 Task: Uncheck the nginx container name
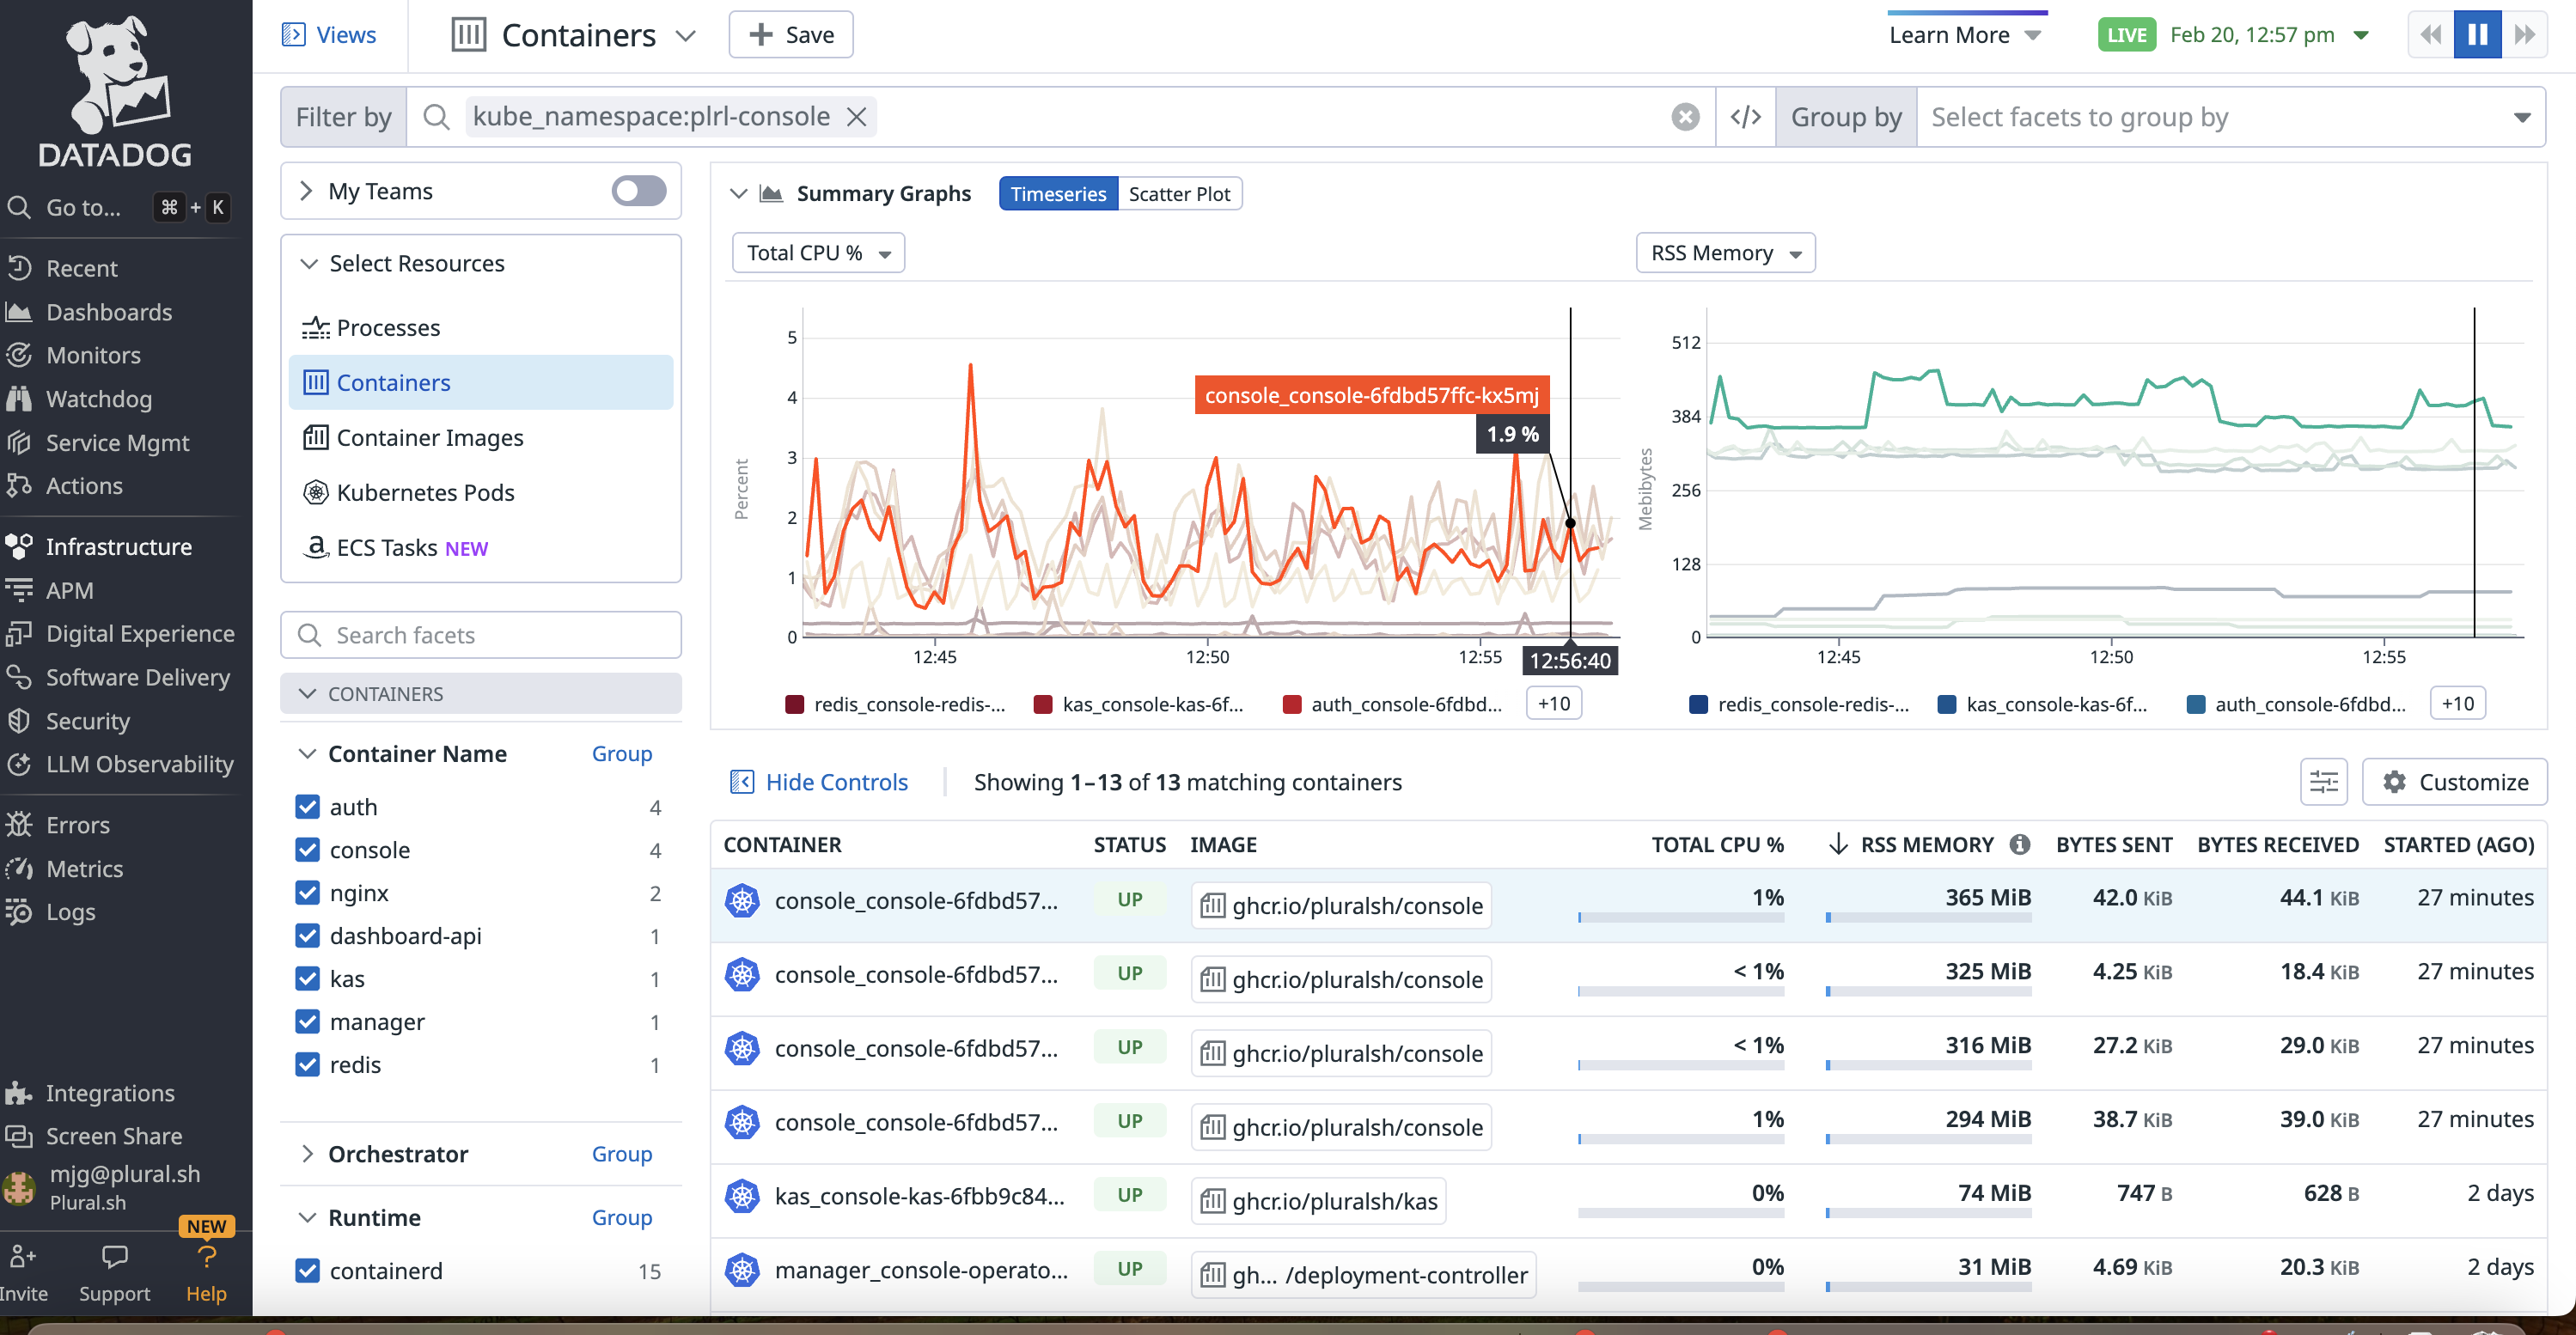[x=308, y=893]
